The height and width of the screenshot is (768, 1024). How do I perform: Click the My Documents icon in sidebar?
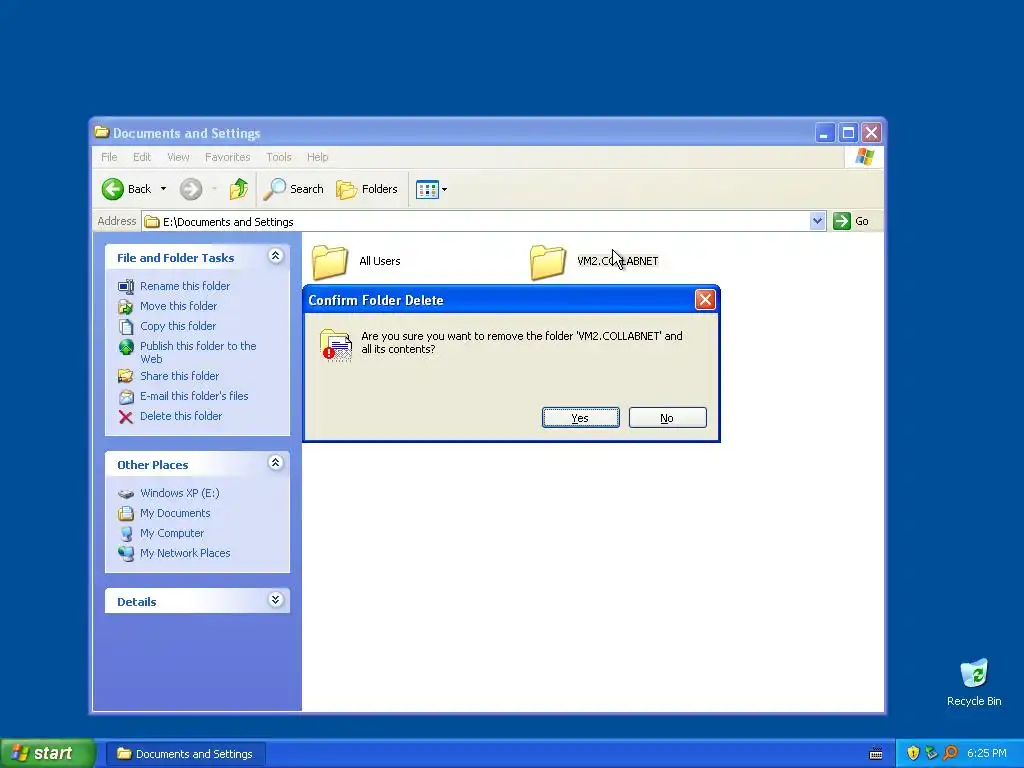tap(126, 513)
